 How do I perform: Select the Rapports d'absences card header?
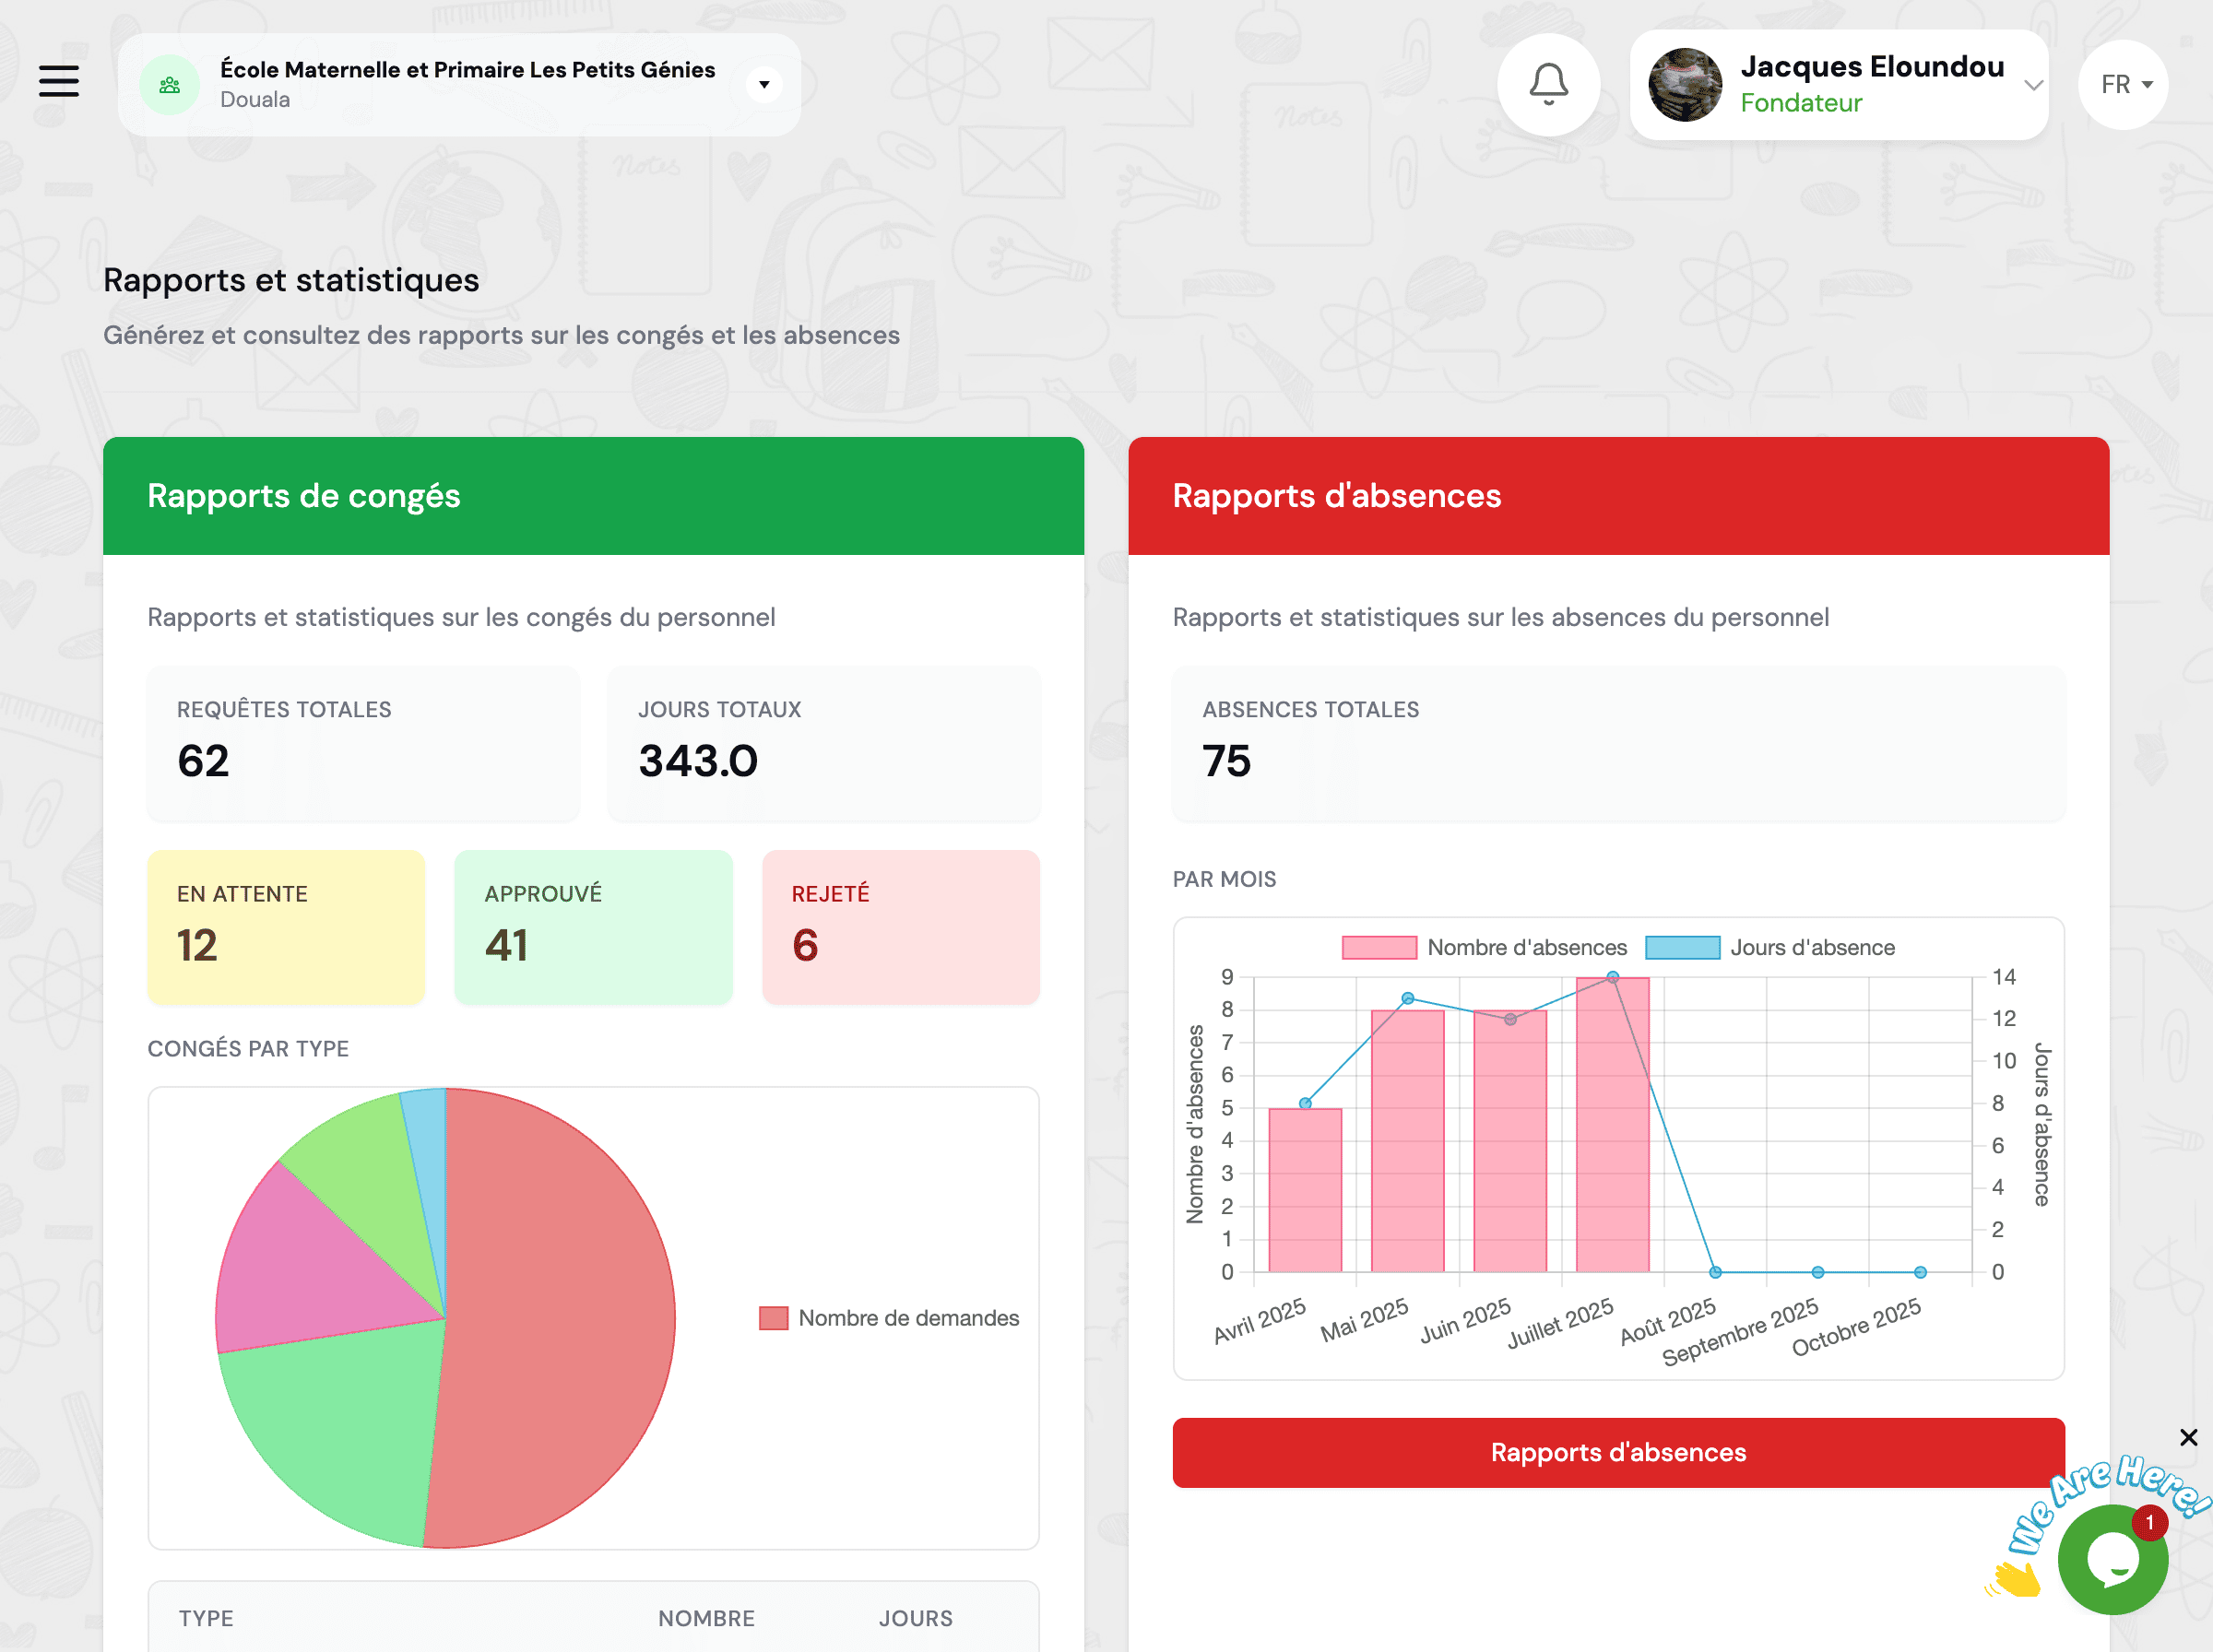pos(1336,495)
